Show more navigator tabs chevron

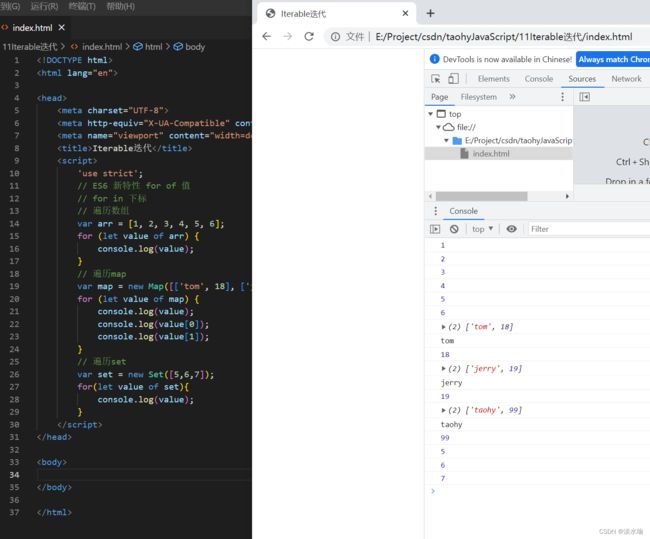point(512,97)
